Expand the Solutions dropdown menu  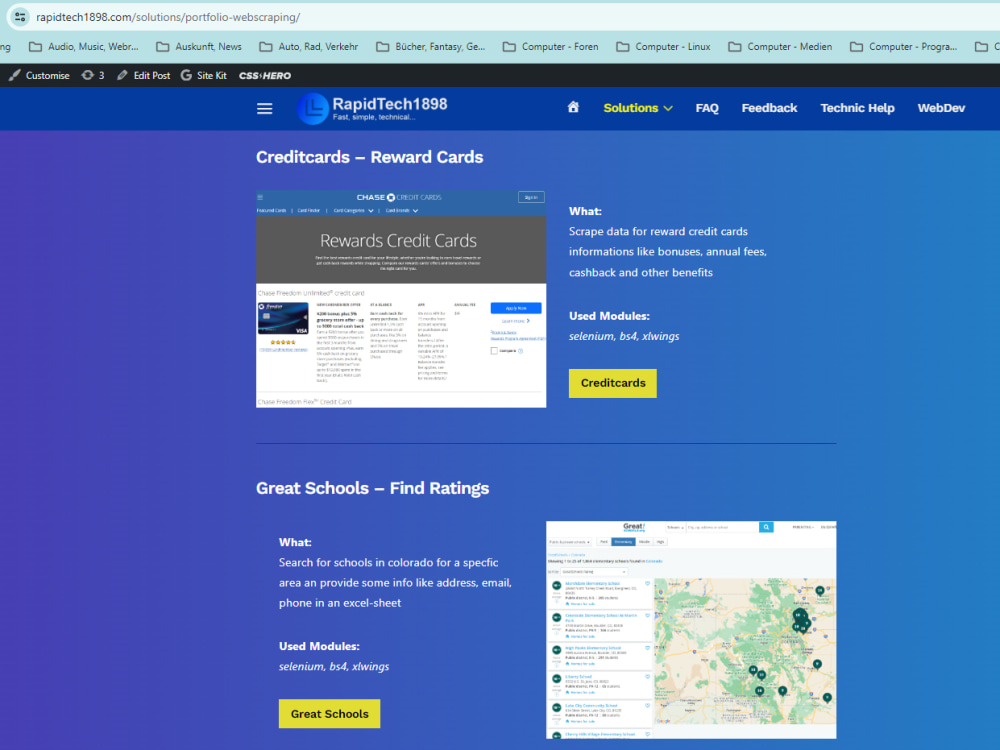638,108
